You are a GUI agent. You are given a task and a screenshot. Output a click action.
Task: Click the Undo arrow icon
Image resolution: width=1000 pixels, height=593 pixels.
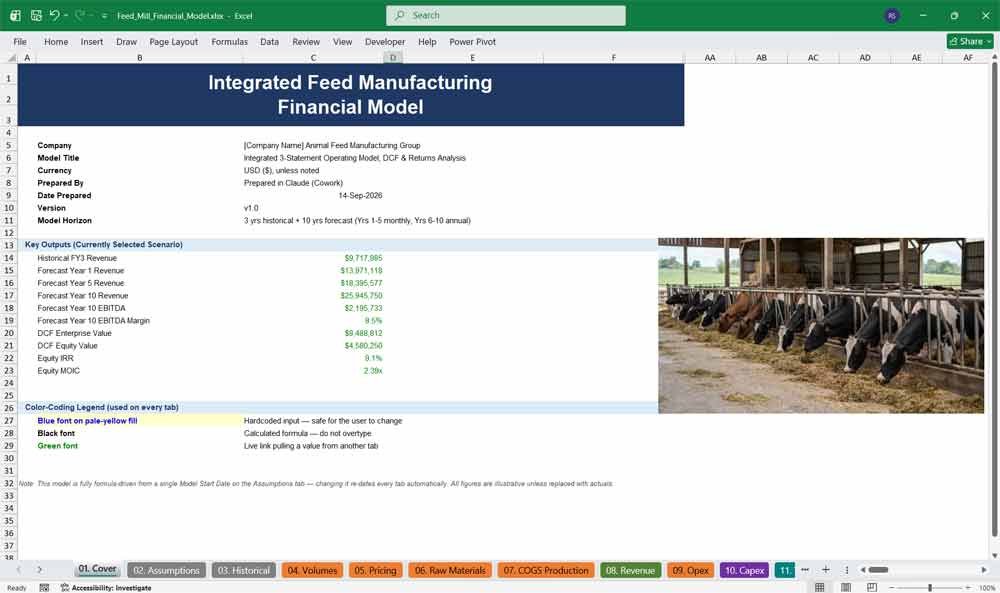[54, 15]
